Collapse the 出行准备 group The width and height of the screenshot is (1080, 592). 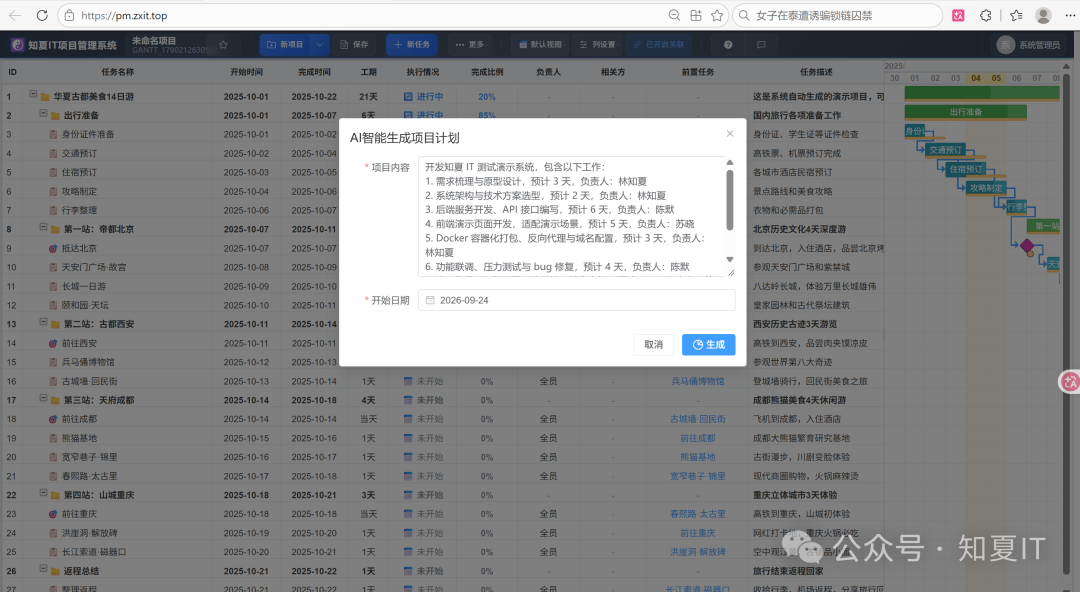(x=43, y=113)
